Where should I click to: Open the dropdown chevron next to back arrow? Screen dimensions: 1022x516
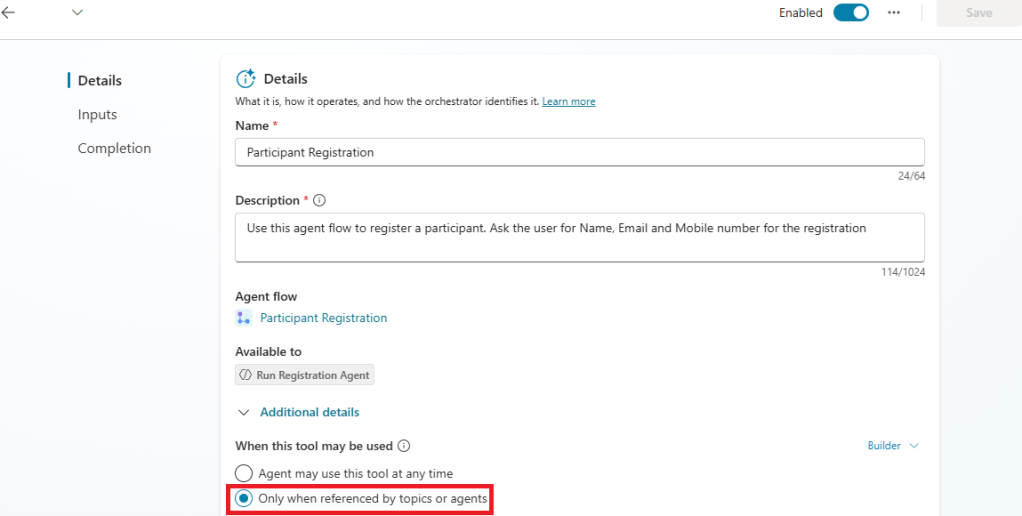[x=78, y=13]
